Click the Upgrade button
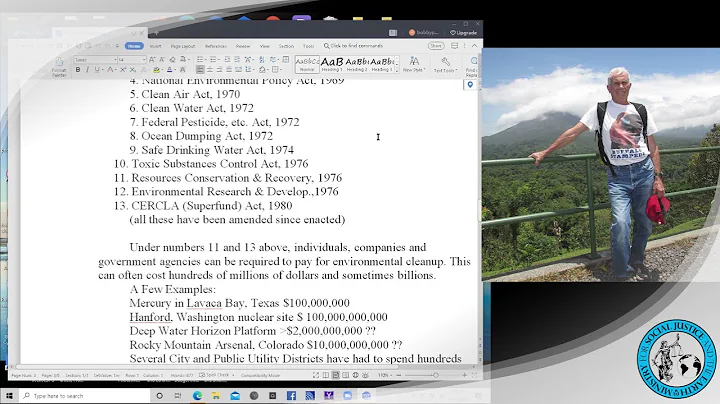The image size is (720, 404). pyautogui.click(x=463, y=33)
